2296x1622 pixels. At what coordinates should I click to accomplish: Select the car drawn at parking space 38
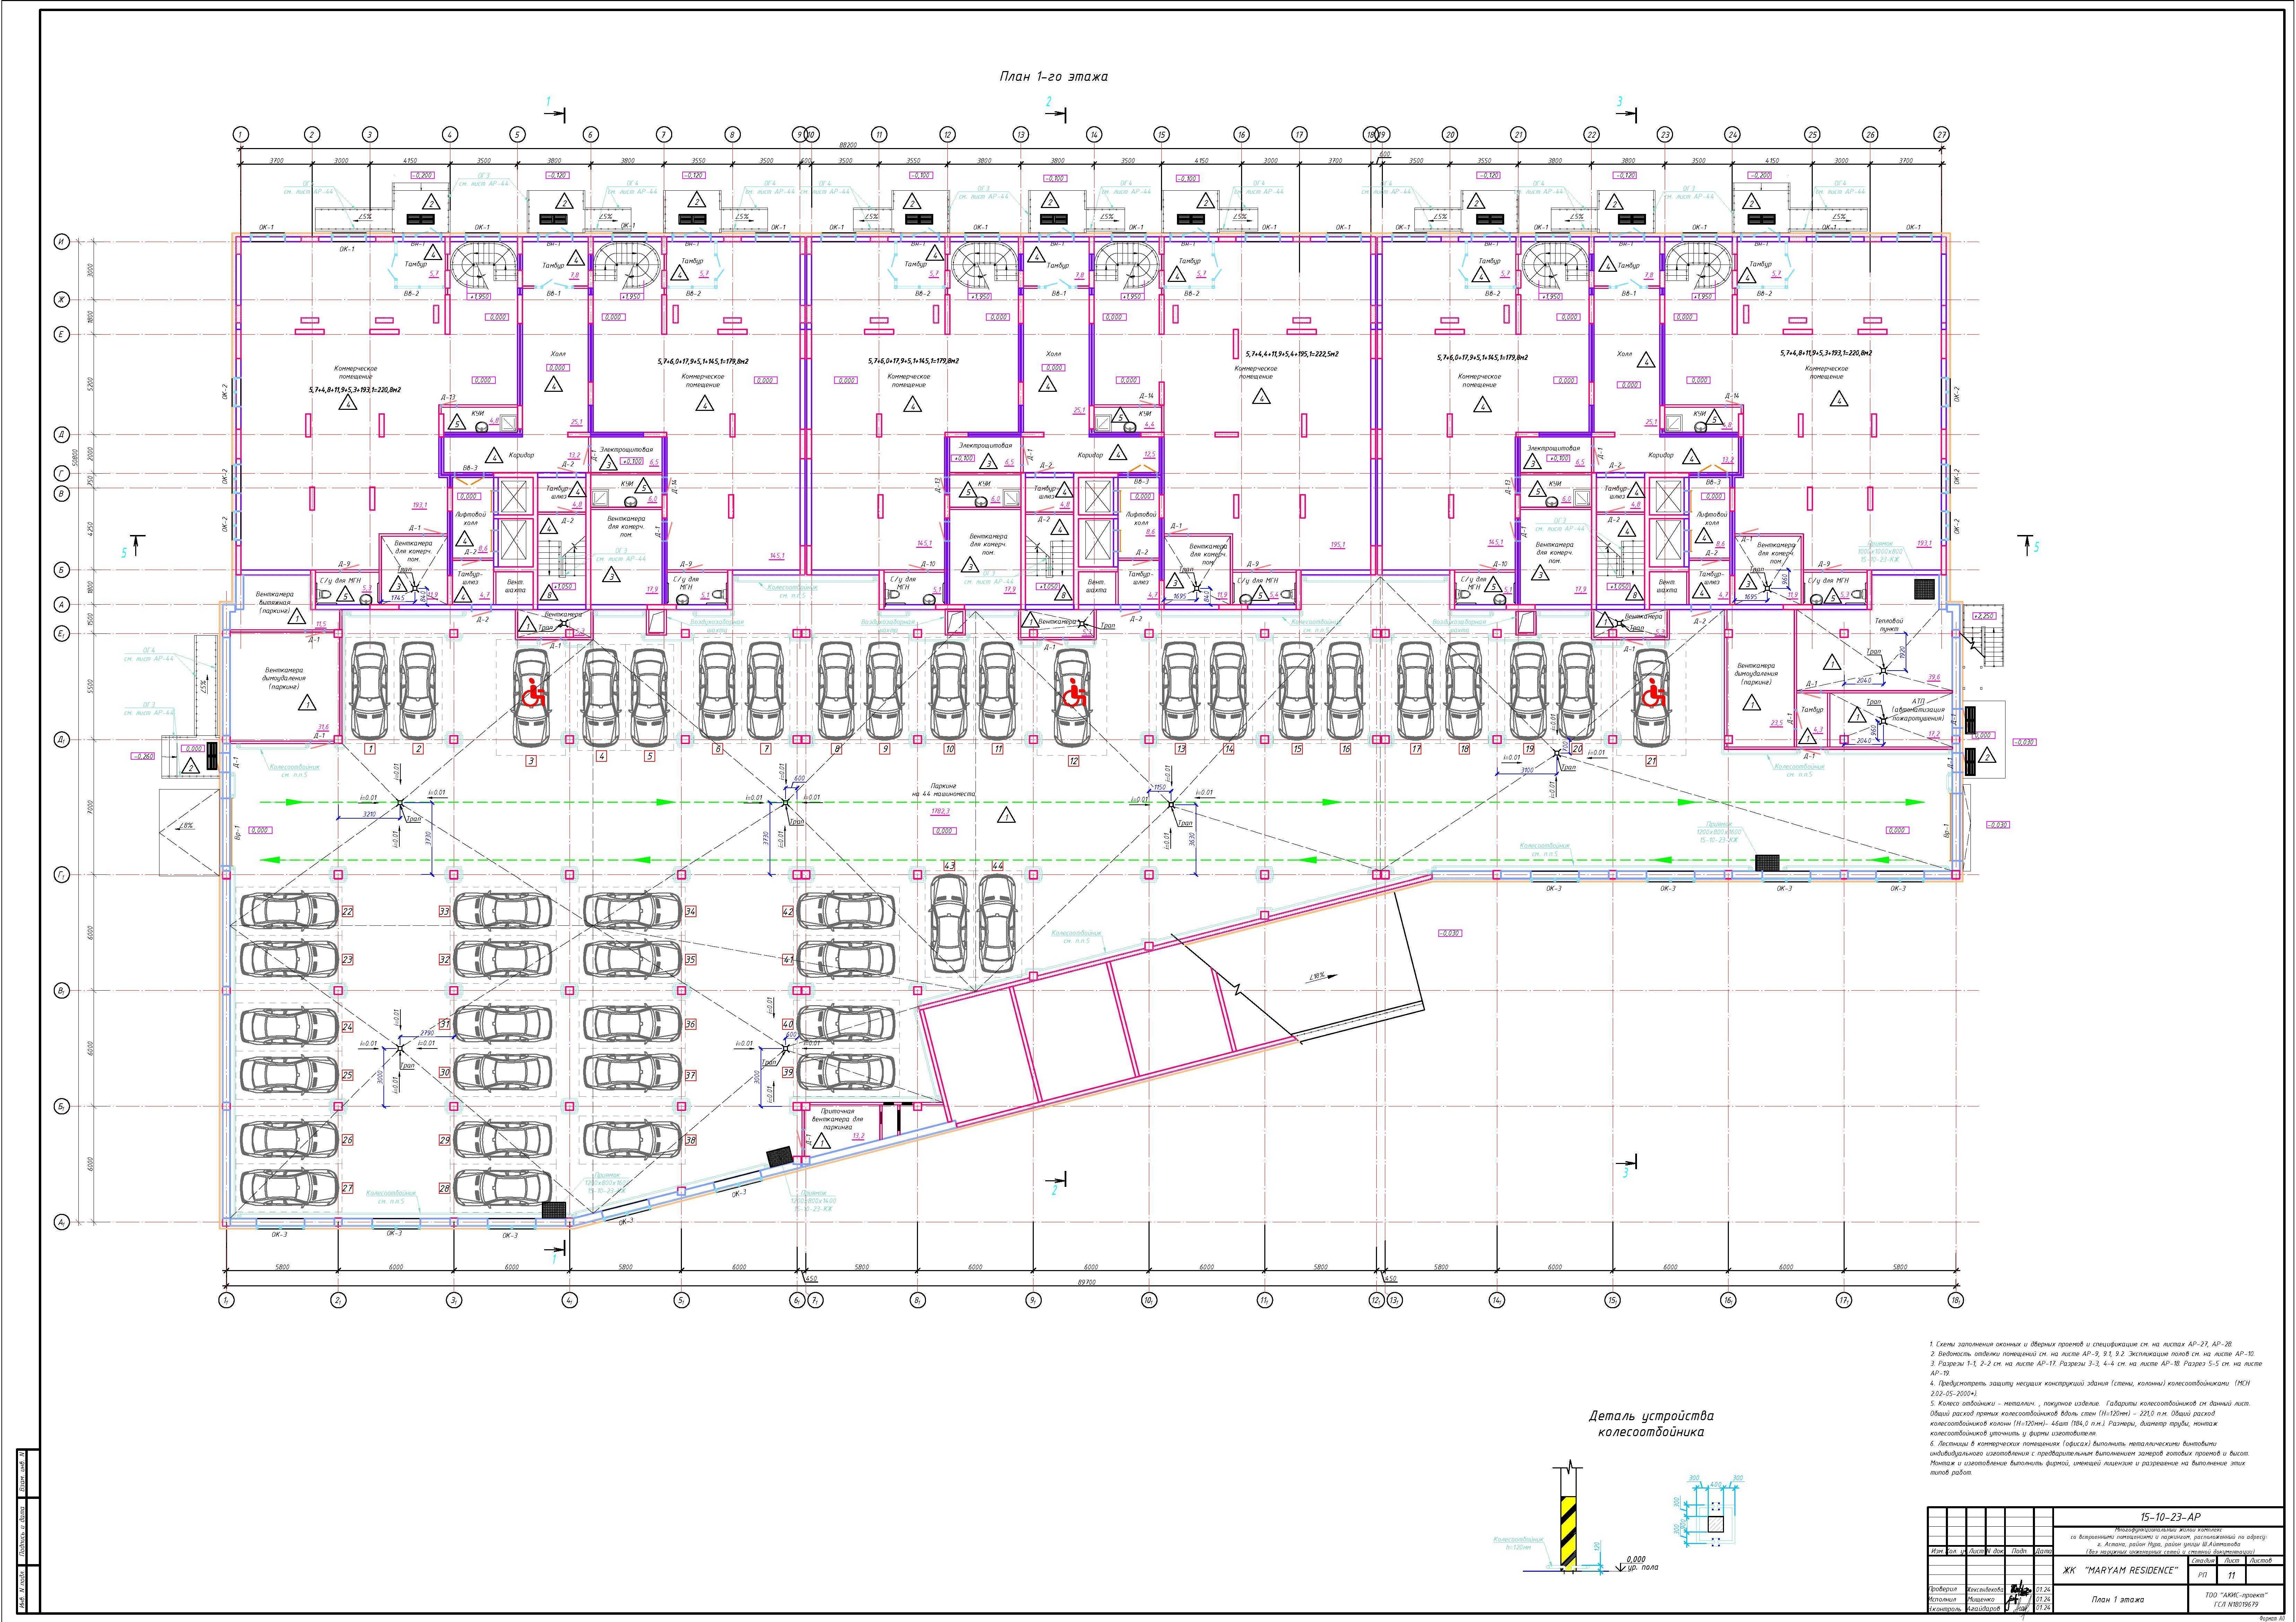click(x=633, y=1140)
